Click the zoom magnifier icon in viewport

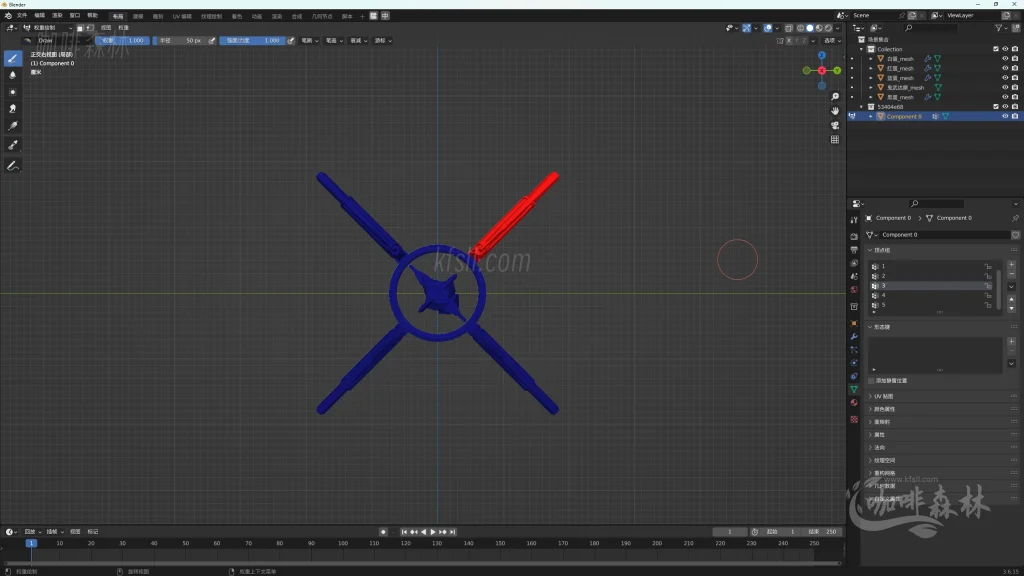coord(835,97)
